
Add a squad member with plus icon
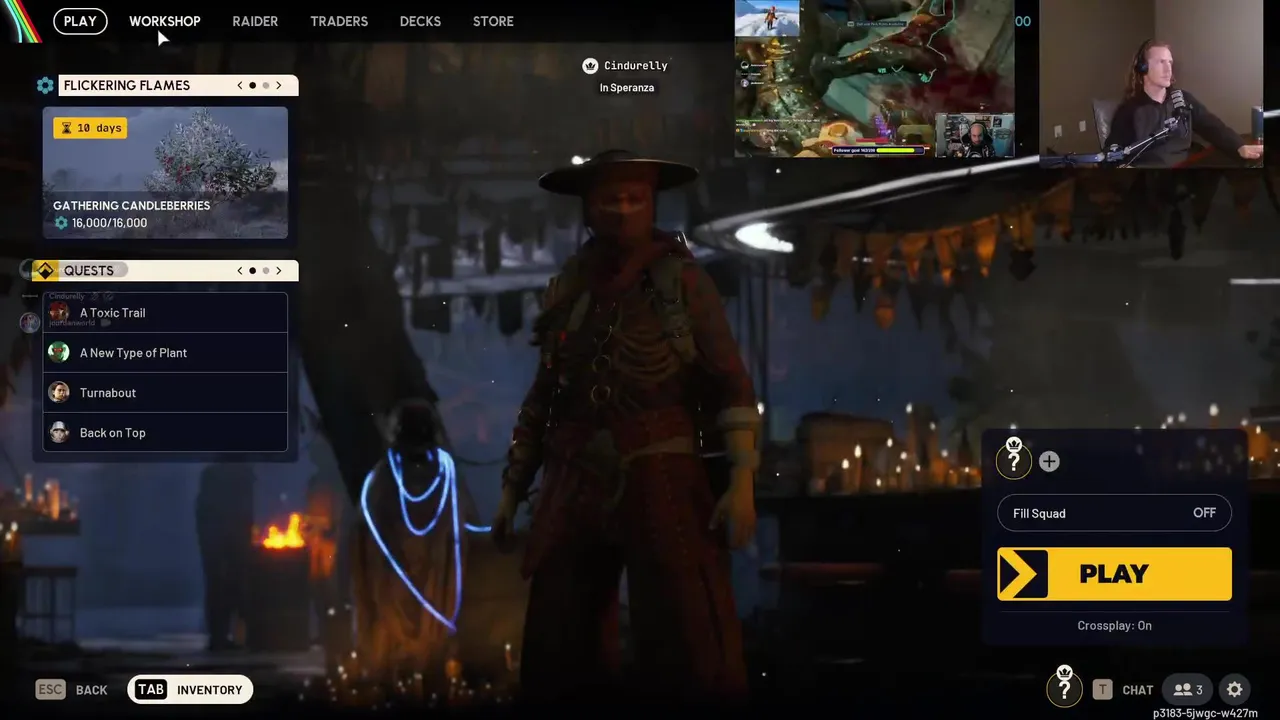click(x=1049, y=461)
